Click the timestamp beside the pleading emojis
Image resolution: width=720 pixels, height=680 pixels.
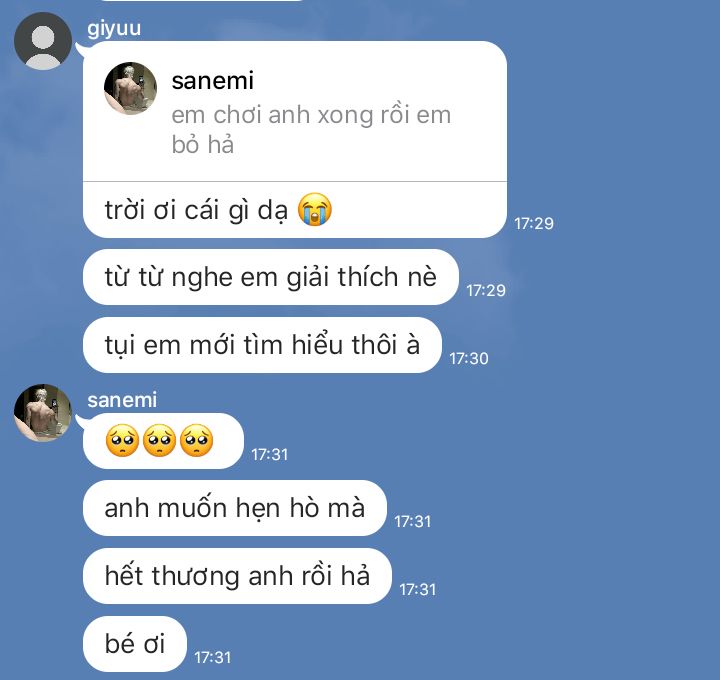(269, 454)
